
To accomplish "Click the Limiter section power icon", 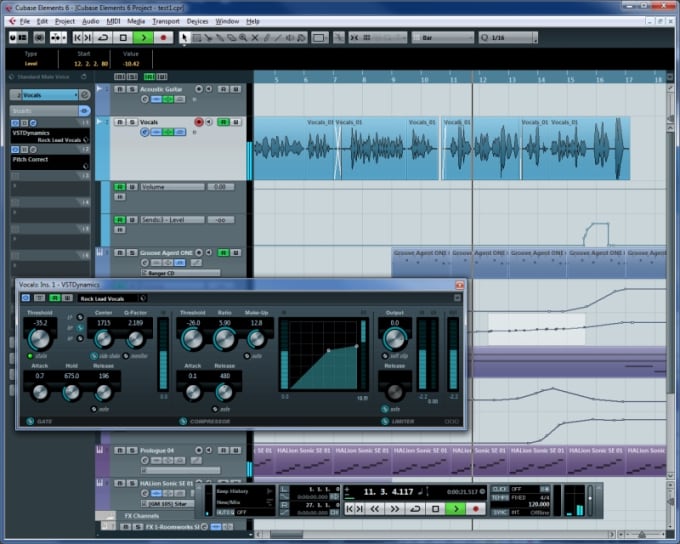I will tap(385, 421).
